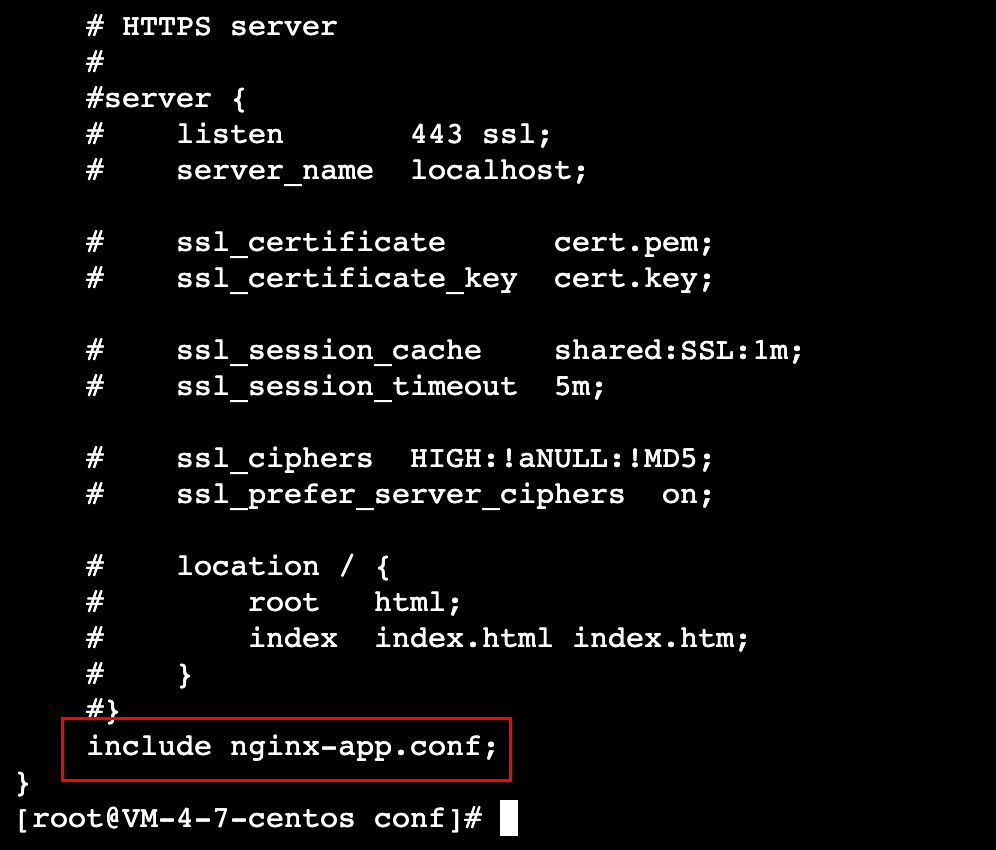The image size is (996, 850).
Task: Click the "index.html" text in the index line
Action: click(x=462, y=638)
